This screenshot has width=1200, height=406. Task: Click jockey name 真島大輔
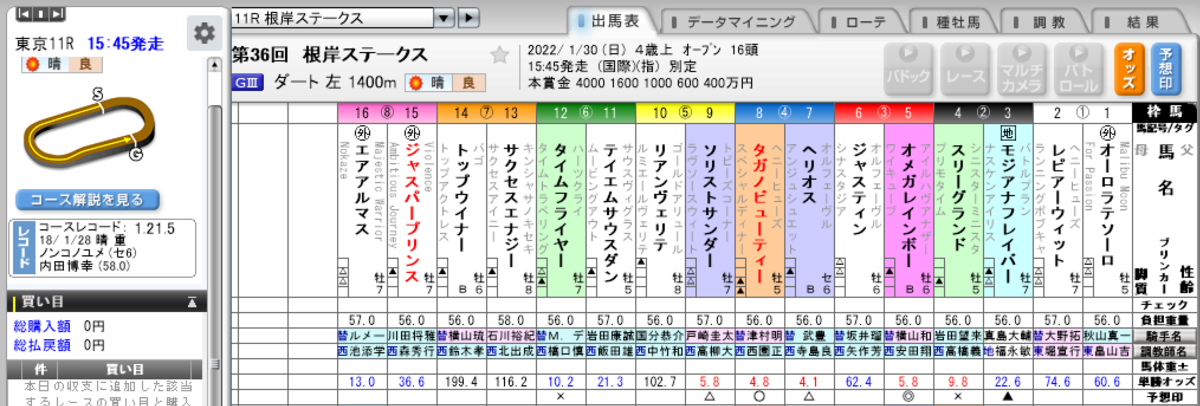(x=1008, y=337)
